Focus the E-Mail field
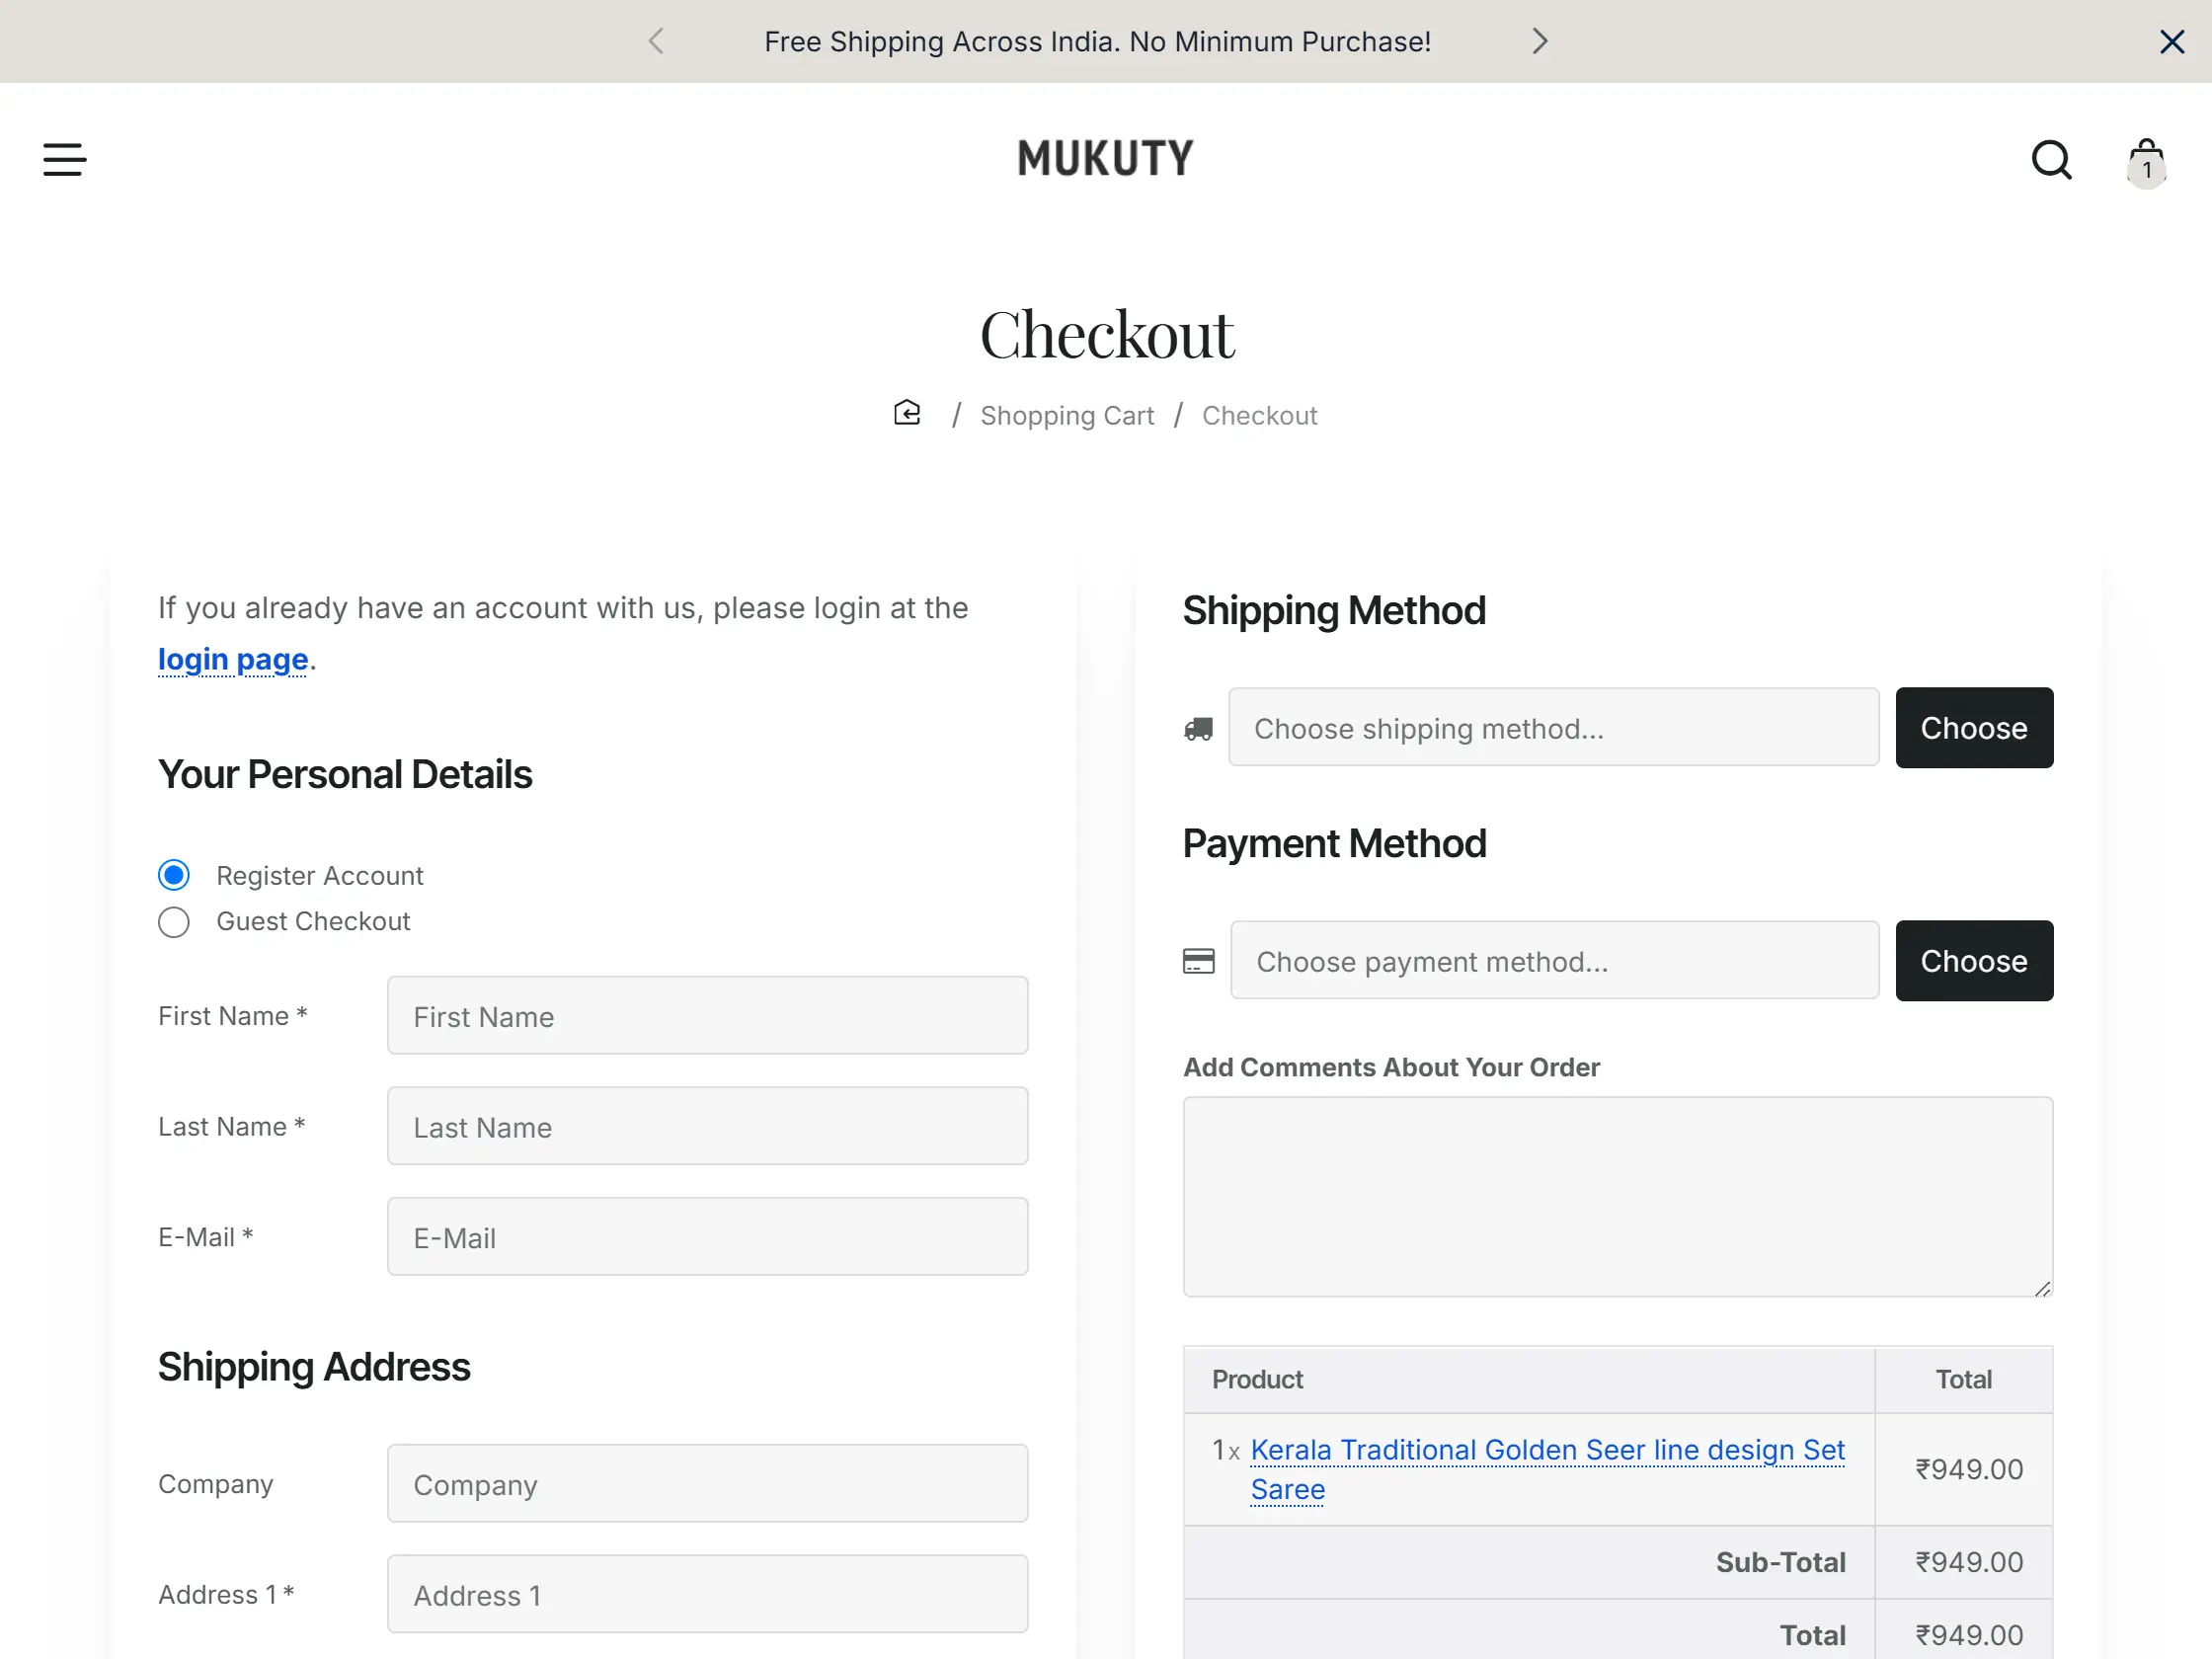Viewport: 2212px width, 1659px height. tap(708, 1237)
